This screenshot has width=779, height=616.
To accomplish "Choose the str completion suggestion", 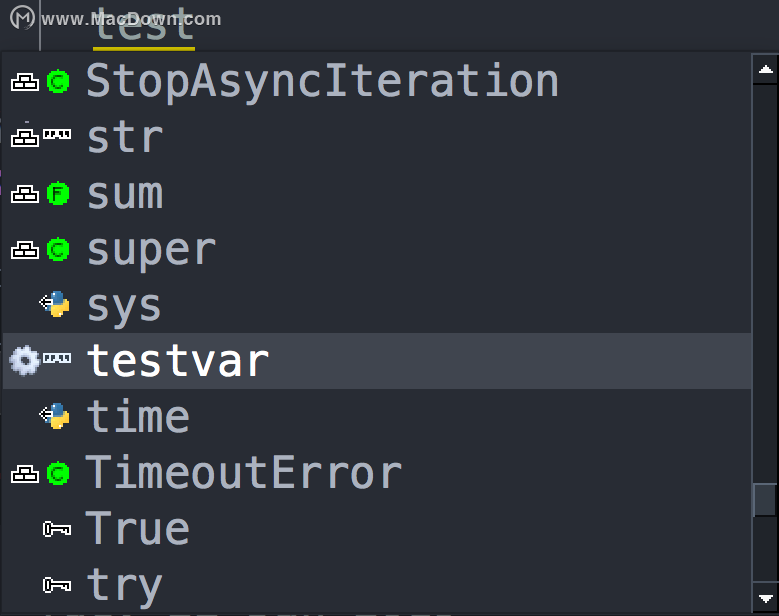I will (x=377, y=137).
